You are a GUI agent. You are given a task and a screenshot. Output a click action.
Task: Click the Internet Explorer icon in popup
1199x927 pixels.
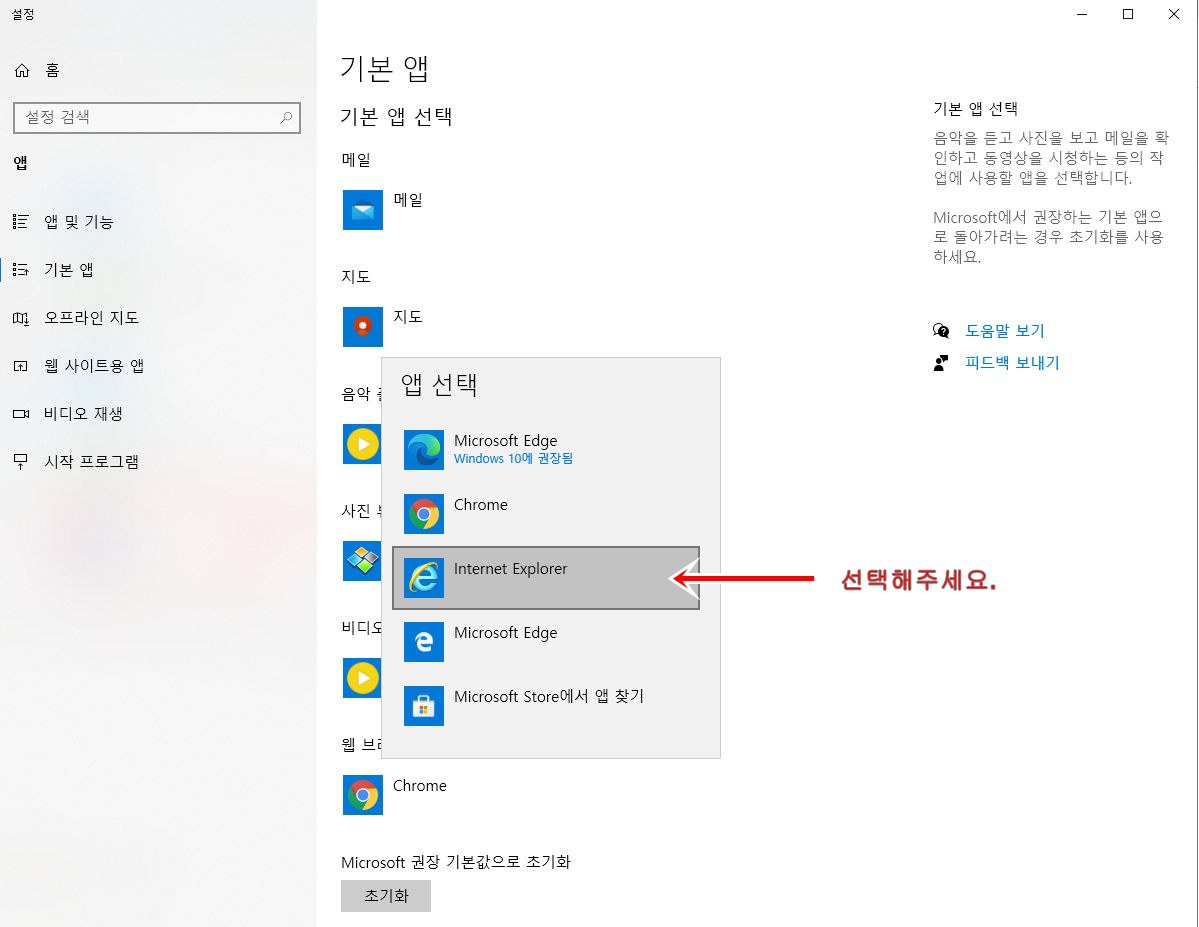[x=424, y=577]
